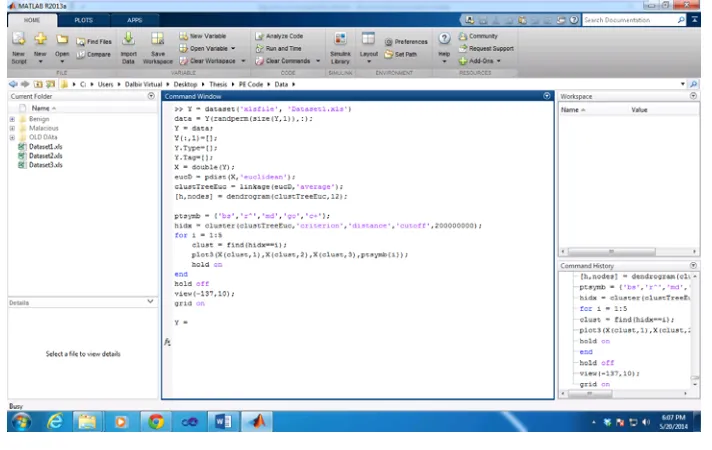Open Simulink Library
Screen dimensions: 712x450
[x=340, y=48]
